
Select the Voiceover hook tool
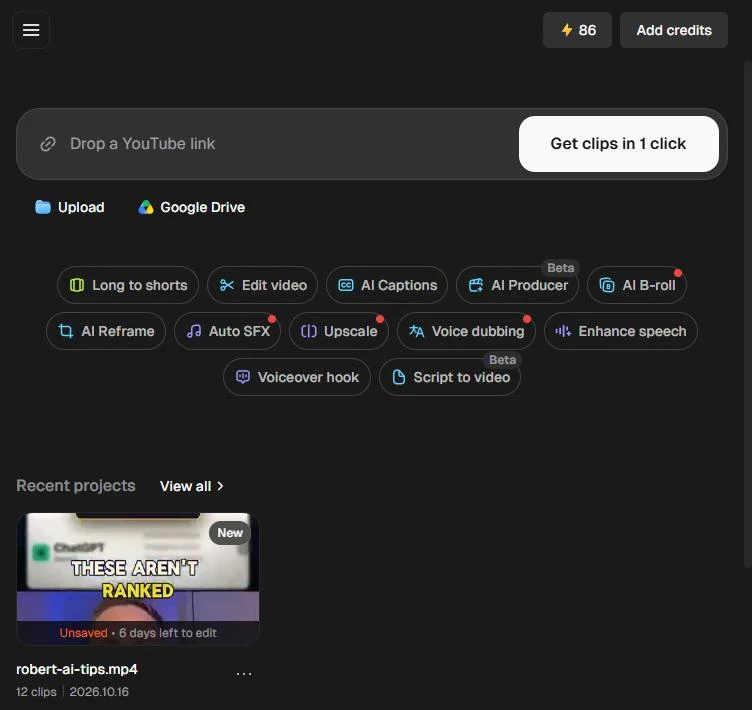click(x=296, y=377)
